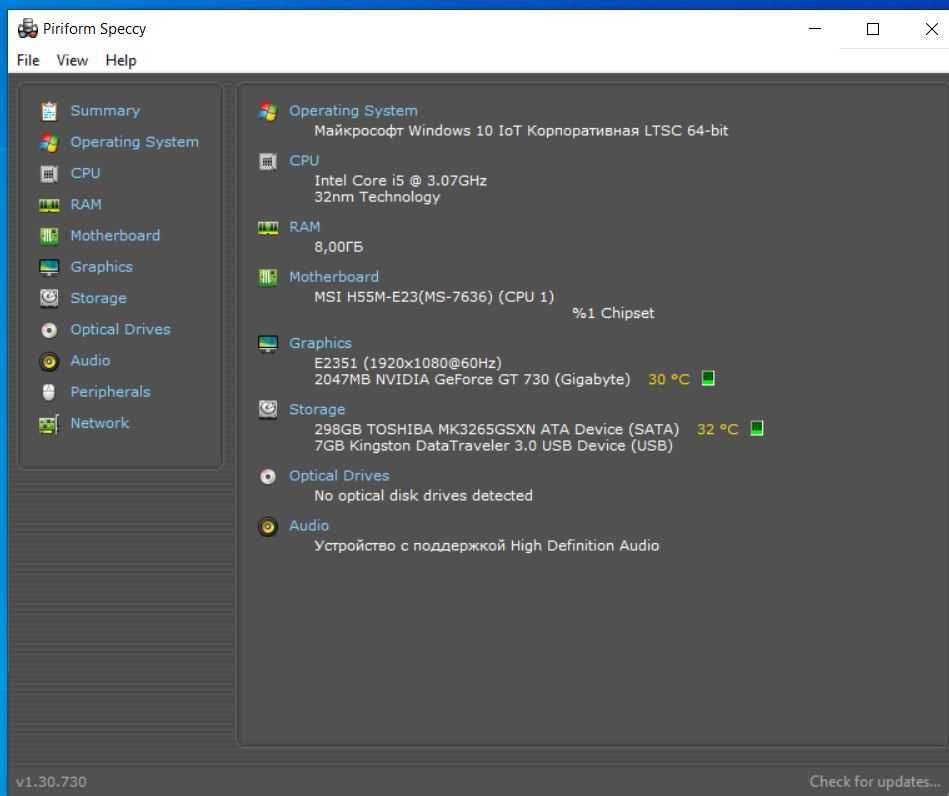The image size is (949, 796).
Task: Click the Audio icon in summary panel
Action: pos(268,527)
